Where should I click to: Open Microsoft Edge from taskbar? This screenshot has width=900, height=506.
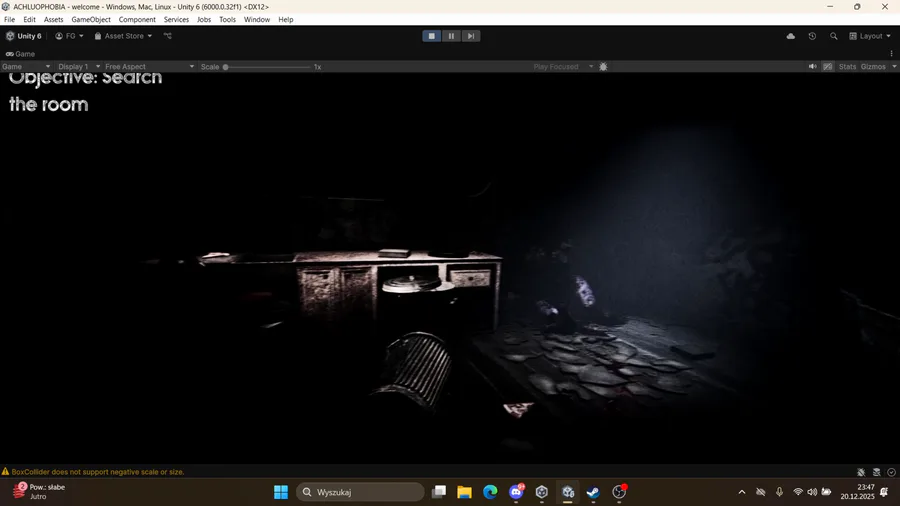point(490,492)
